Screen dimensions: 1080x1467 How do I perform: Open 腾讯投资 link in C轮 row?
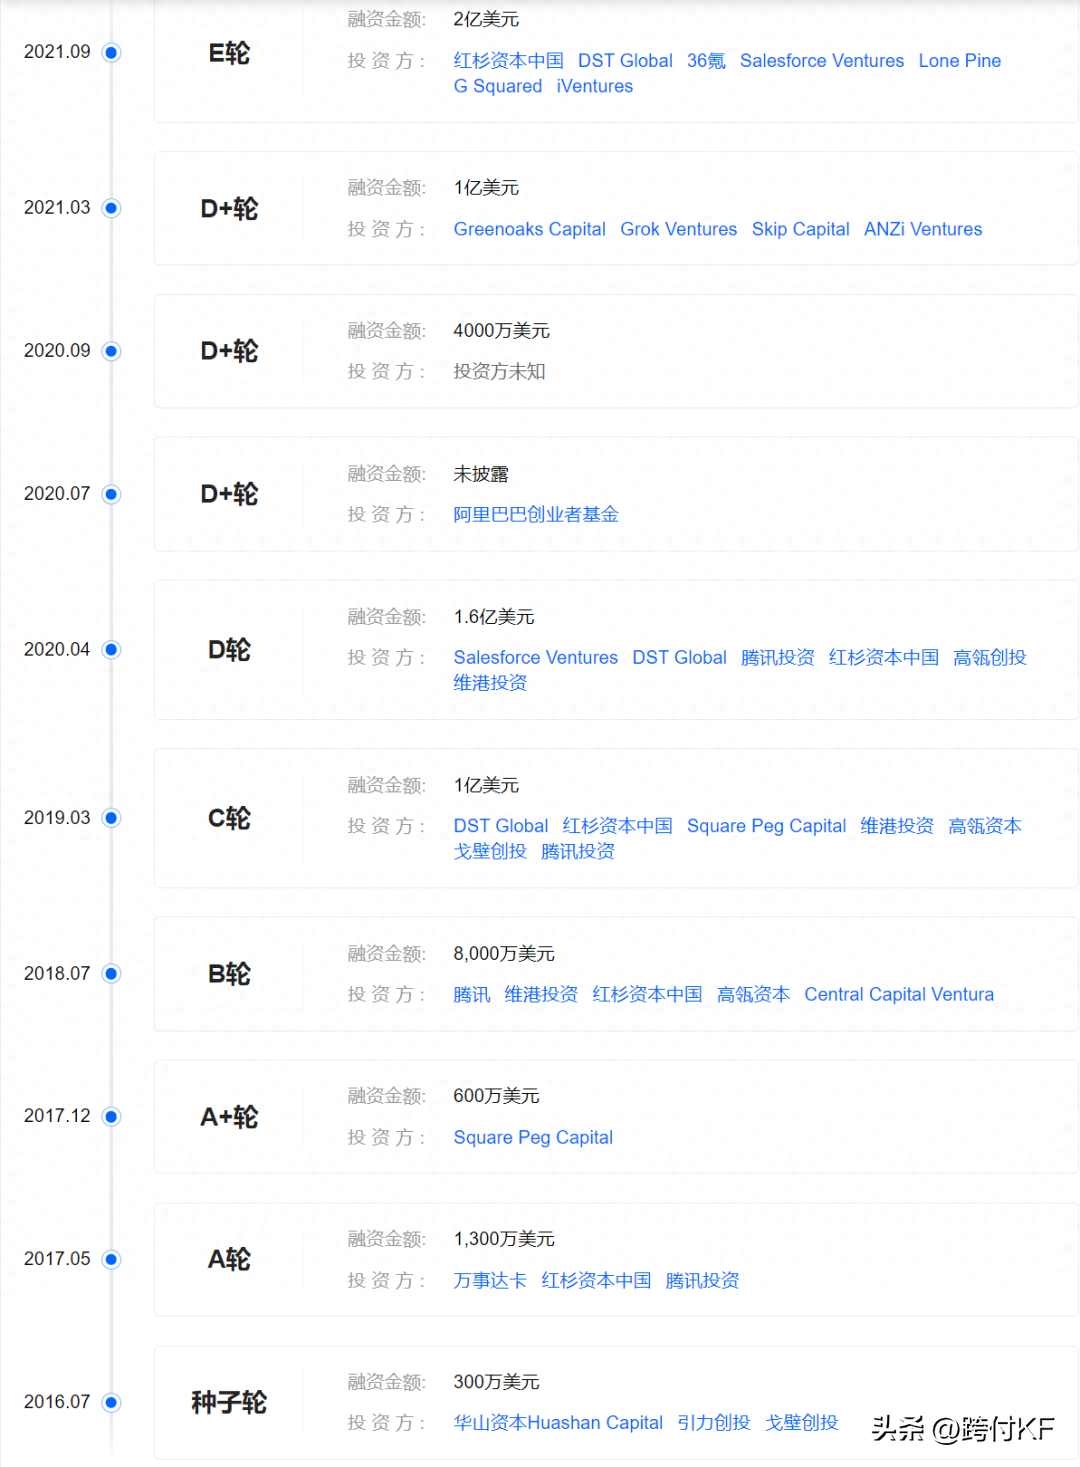(x=578, y=852)
